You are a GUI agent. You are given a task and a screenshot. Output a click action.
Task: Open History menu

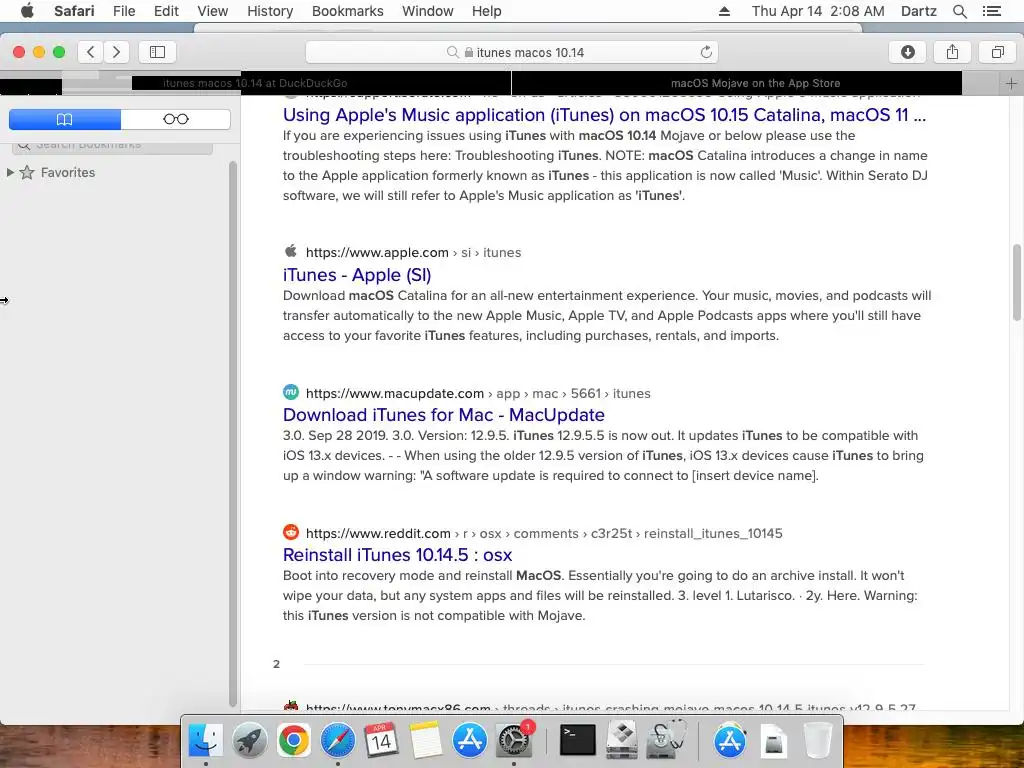pos(270,11)
